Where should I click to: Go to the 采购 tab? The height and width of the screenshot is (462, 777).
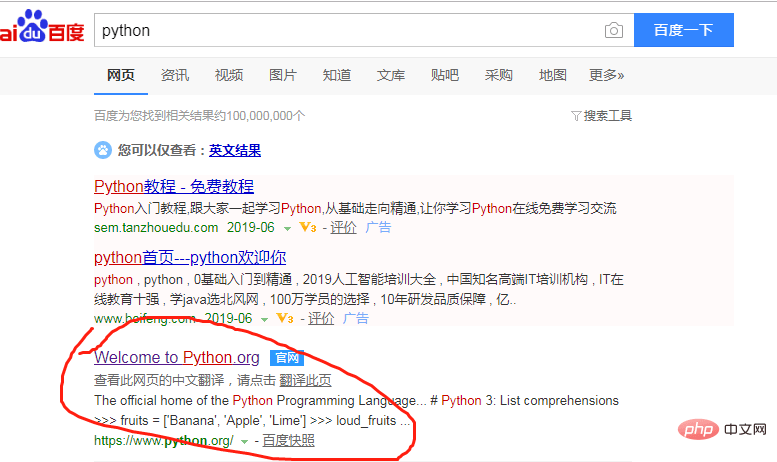pos(499,75)
